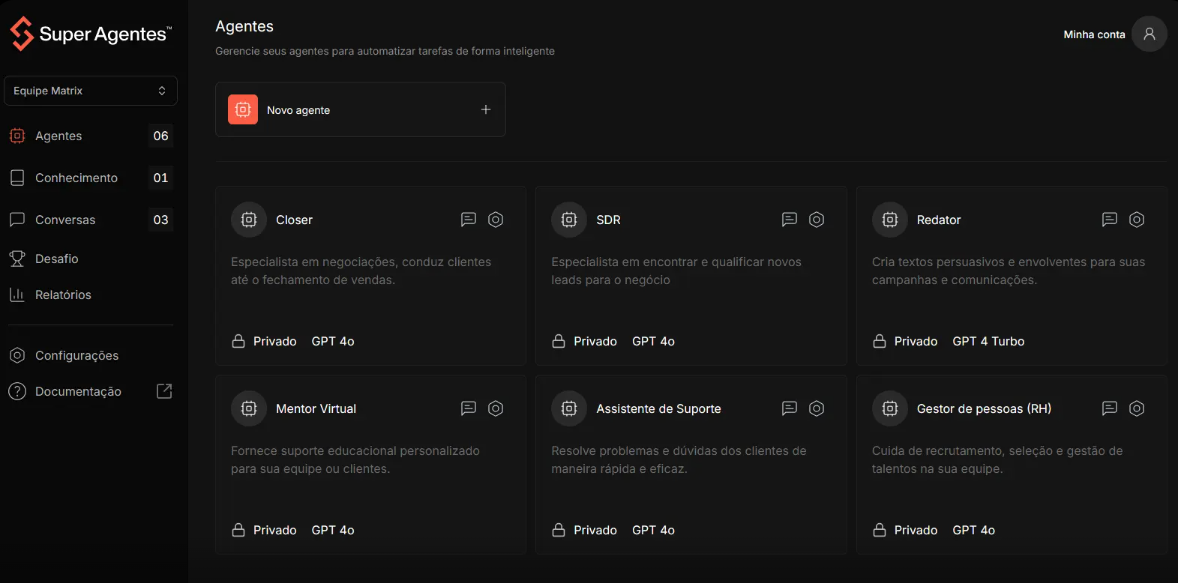
Task: Expand the Equipe Matrix team selector
Action: [x=91, y=91]
